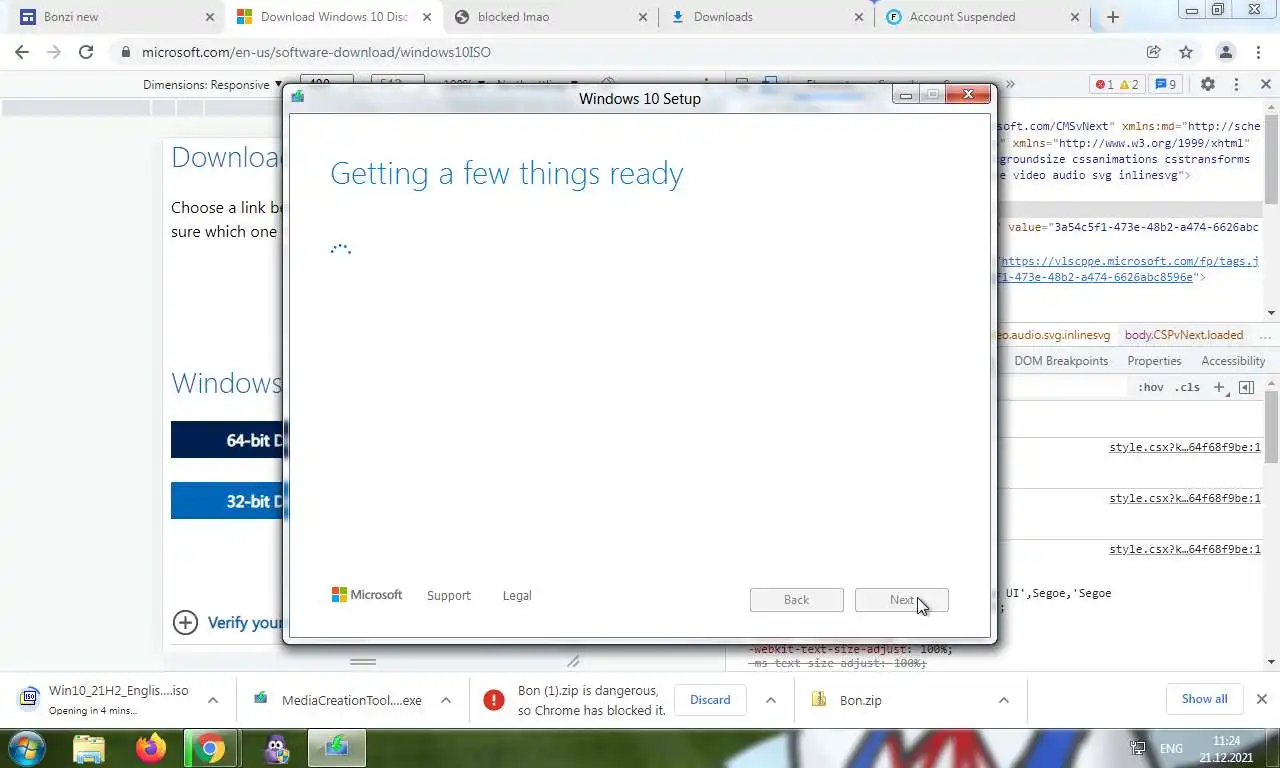Click Chrome's back navigation arrow
Image resolution: width=1280 pixels, height=768 pixels.
coord(22,52)
